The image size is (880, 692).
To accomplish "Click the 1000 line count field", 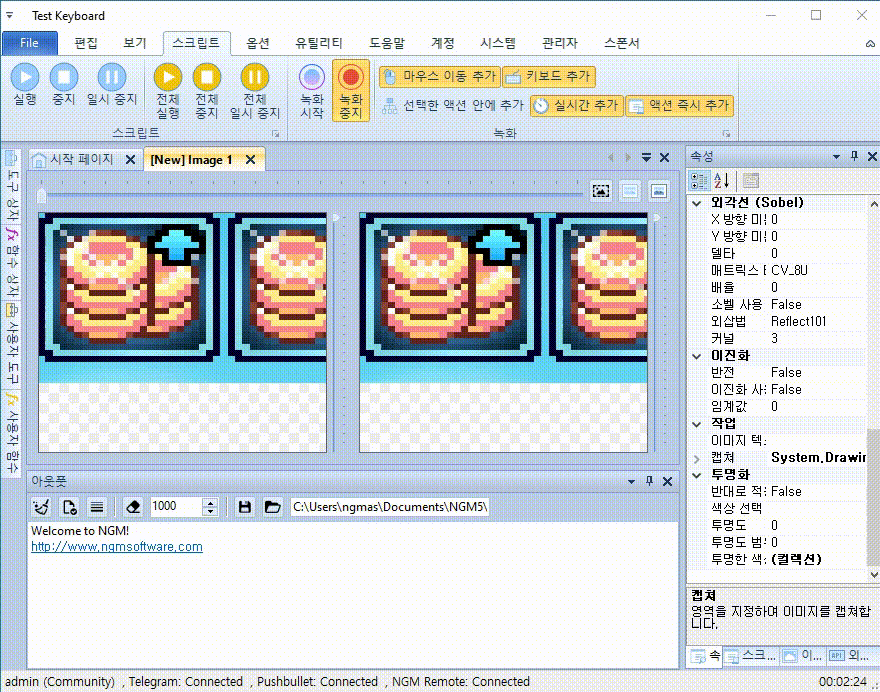I will click(175, 507).
